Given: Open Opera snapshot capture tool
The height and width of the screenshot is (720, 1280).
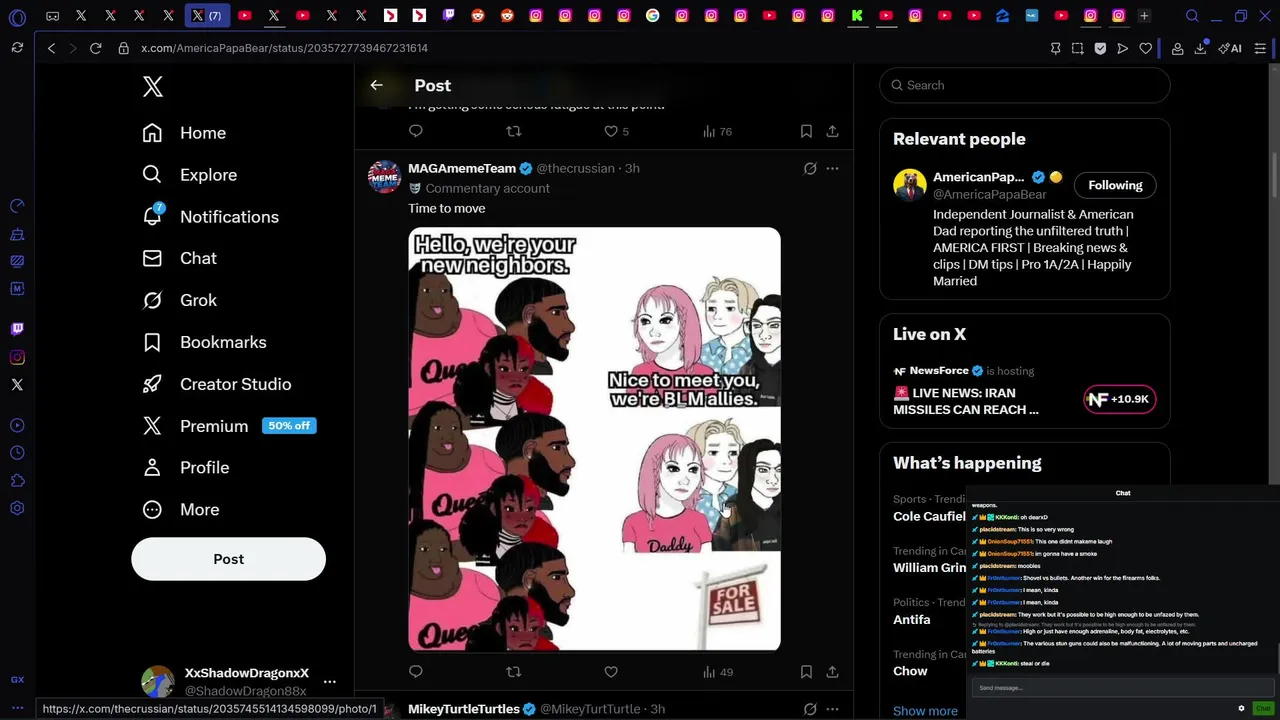Looking at the screenshot, I should 1077,48.
